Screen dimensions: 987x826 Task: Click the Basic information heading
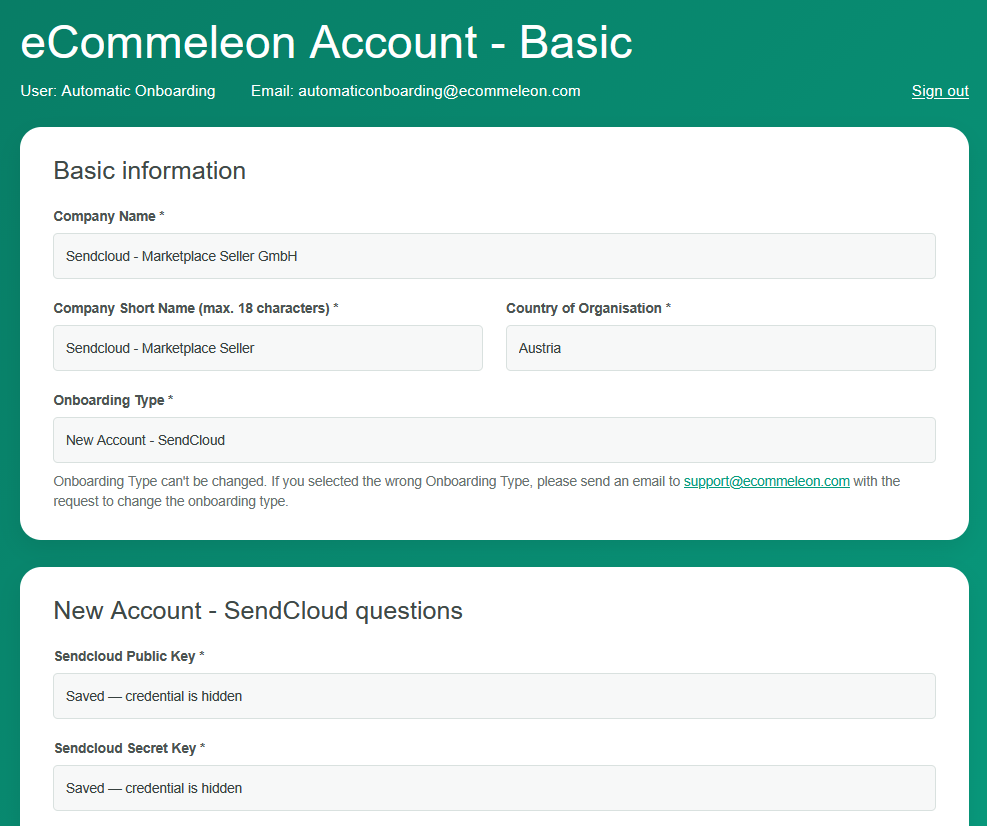pos(149,171)
